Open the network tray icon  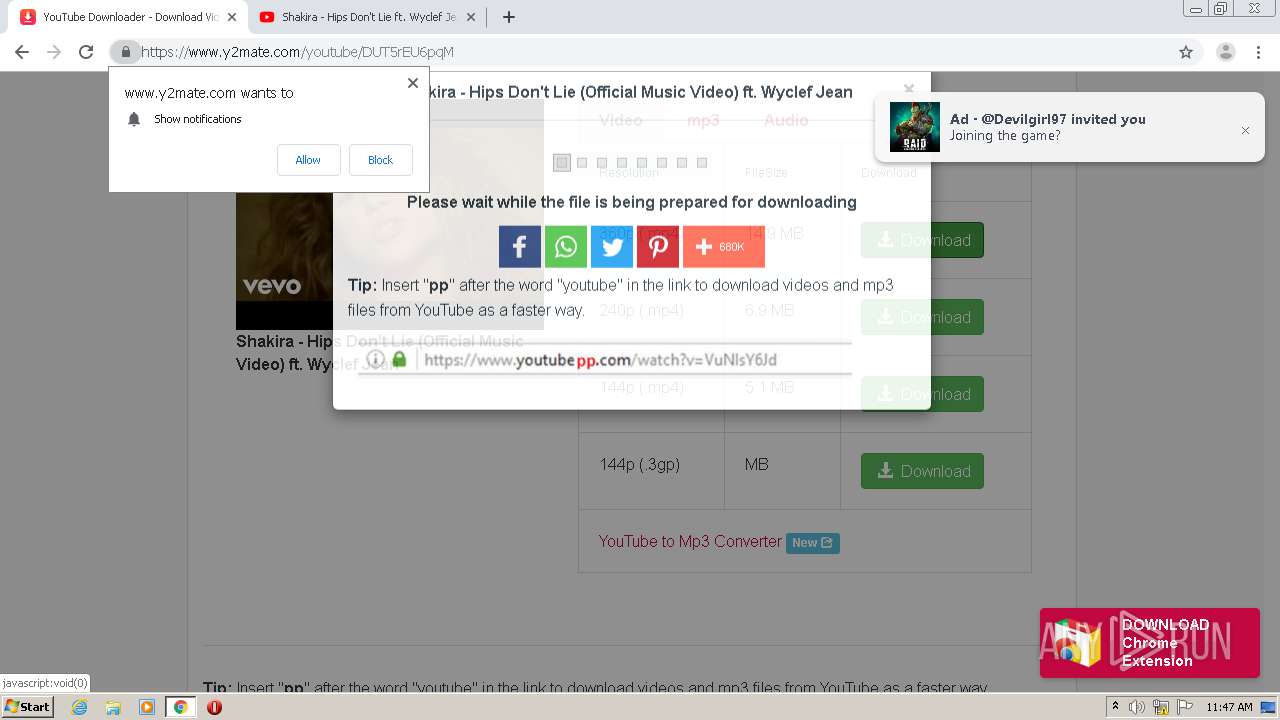[1161, 707]
